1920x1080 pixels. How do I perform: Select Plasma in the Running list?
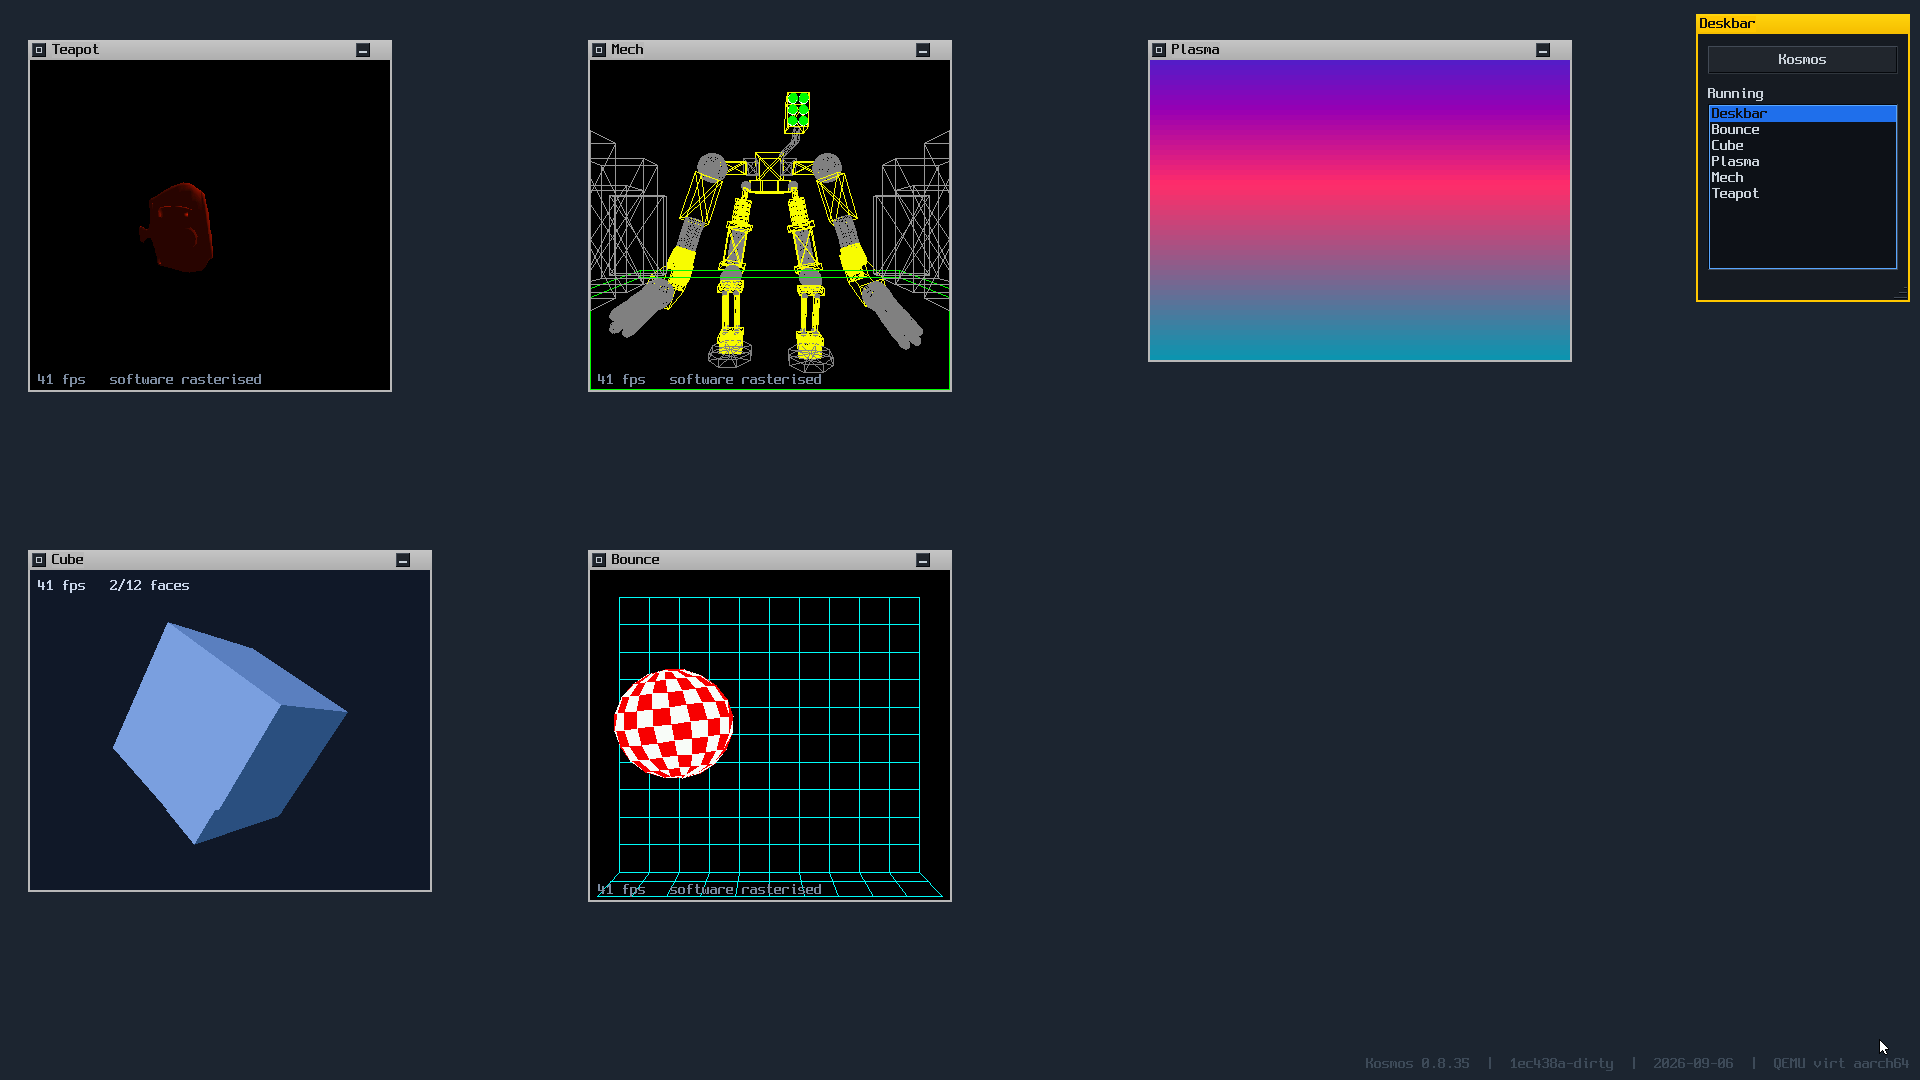click(x=1802, y=162)
